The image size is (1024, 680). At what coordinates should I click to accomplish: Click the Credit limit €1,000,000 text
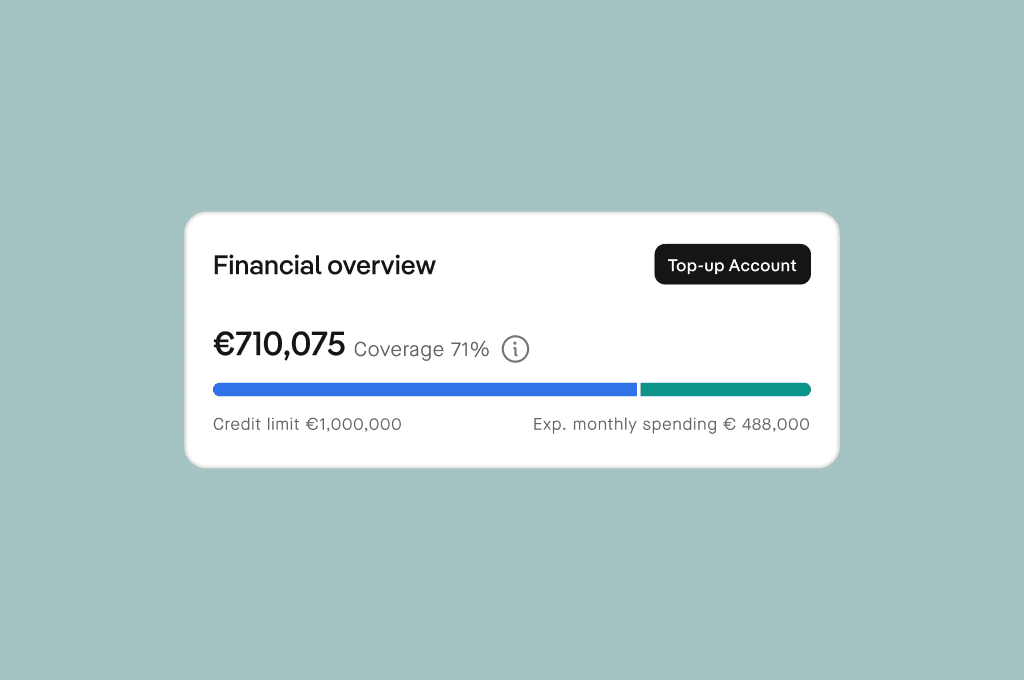coord(307,424)
